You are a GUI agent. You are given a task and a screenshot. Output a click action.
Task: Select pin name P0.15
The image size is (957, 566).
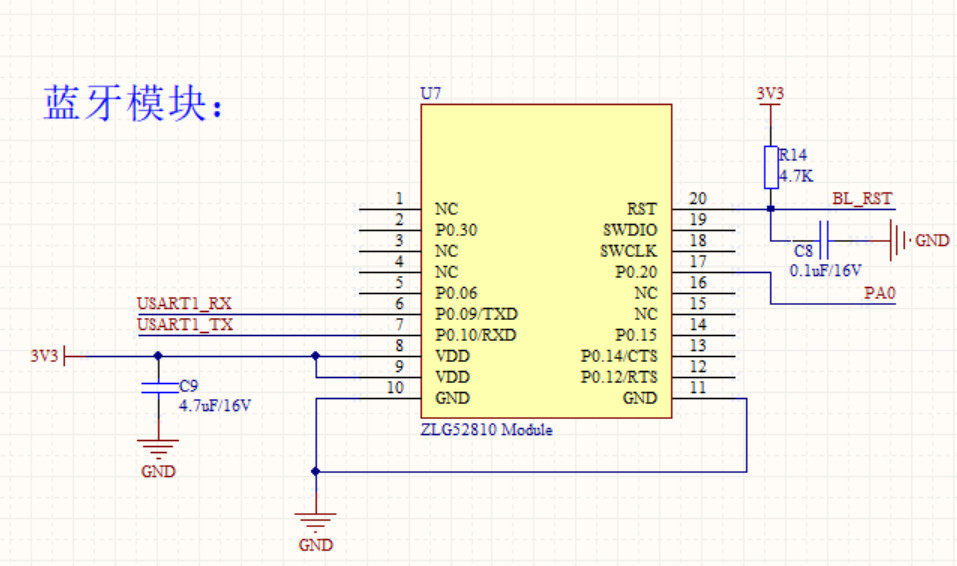point(636,335)
